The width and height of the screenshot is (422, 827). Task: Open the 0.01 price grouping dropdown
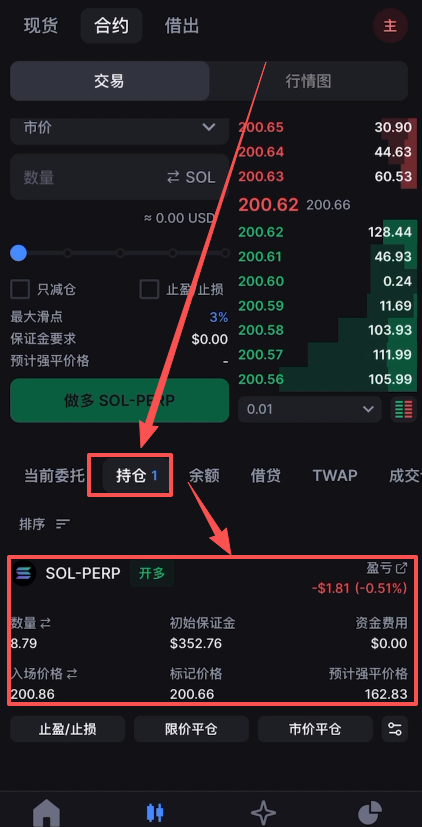click(x=310, y=409)
